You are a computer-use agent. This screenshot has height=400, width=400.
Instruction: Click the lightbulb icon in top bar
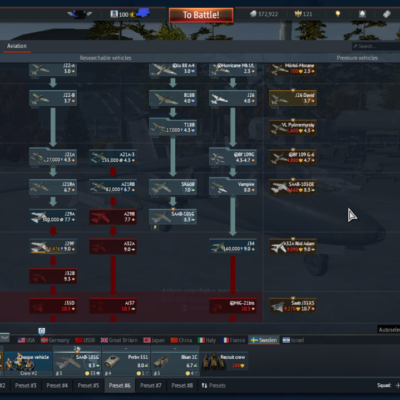[x=338, y=14]
